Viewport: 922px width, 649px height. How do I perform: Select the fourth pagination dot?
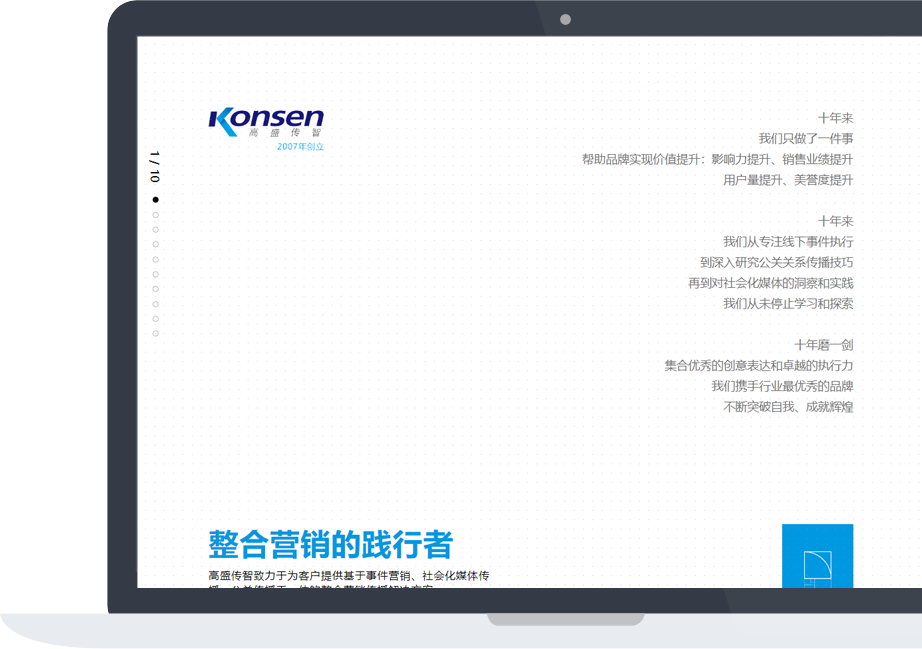pos(155,244)
